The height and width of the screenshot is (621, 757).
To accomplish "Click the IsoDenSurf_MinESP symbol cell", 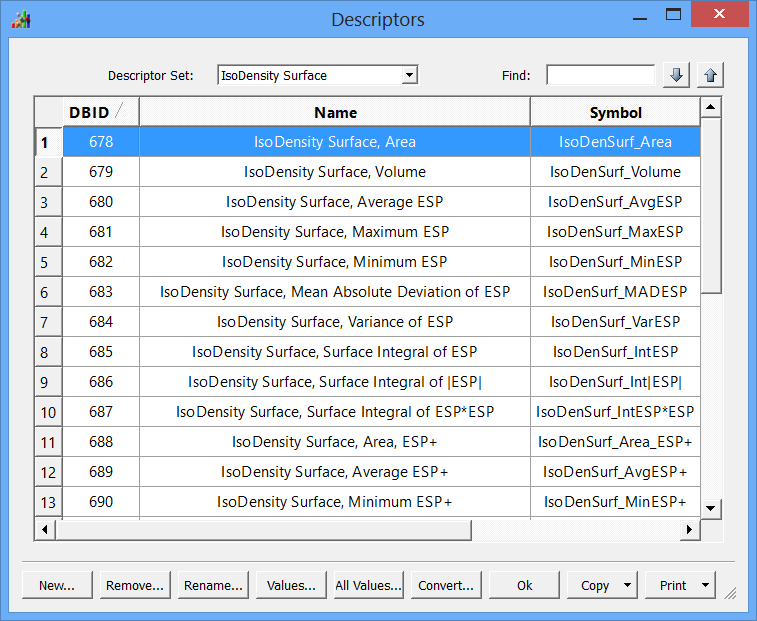I will (x=616, y=262).
